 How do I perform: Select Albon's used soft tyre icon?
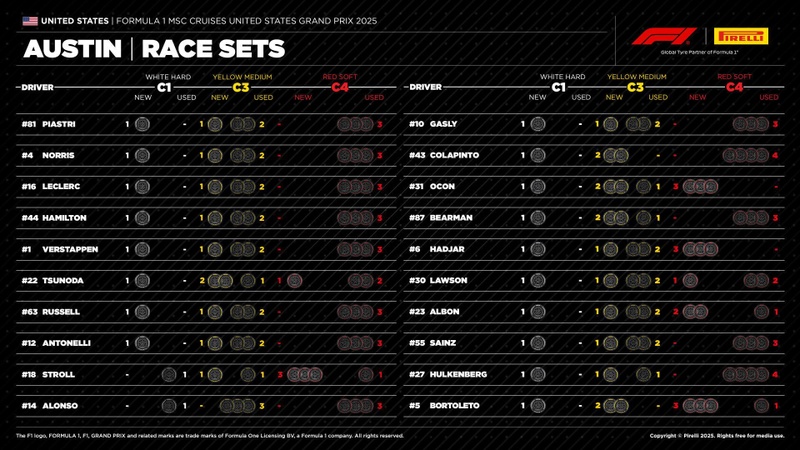pos(762,312)
